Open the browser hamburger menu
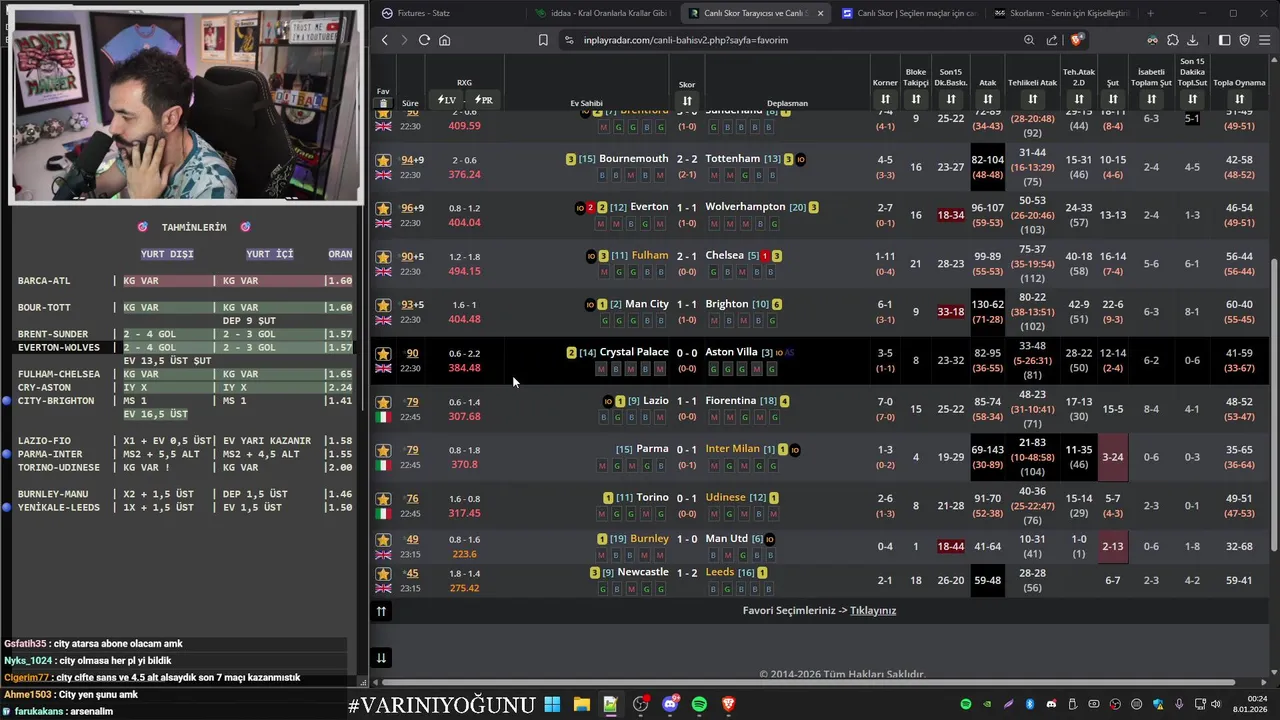Image resolution: width=1280 pixels, height=720 pixels. [x=1265, y=40]
